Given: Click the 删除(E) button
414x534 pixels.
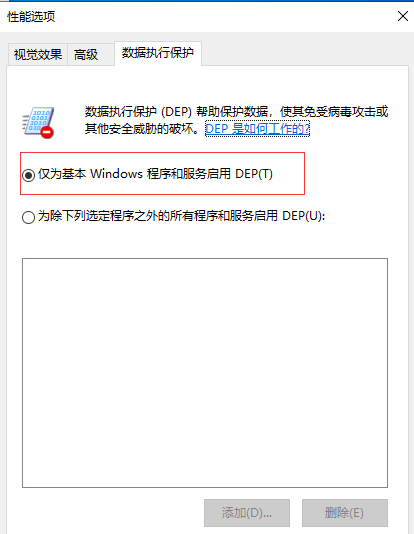Looking at the screenshot, I should pyautogui.click(x=345, y=513).
